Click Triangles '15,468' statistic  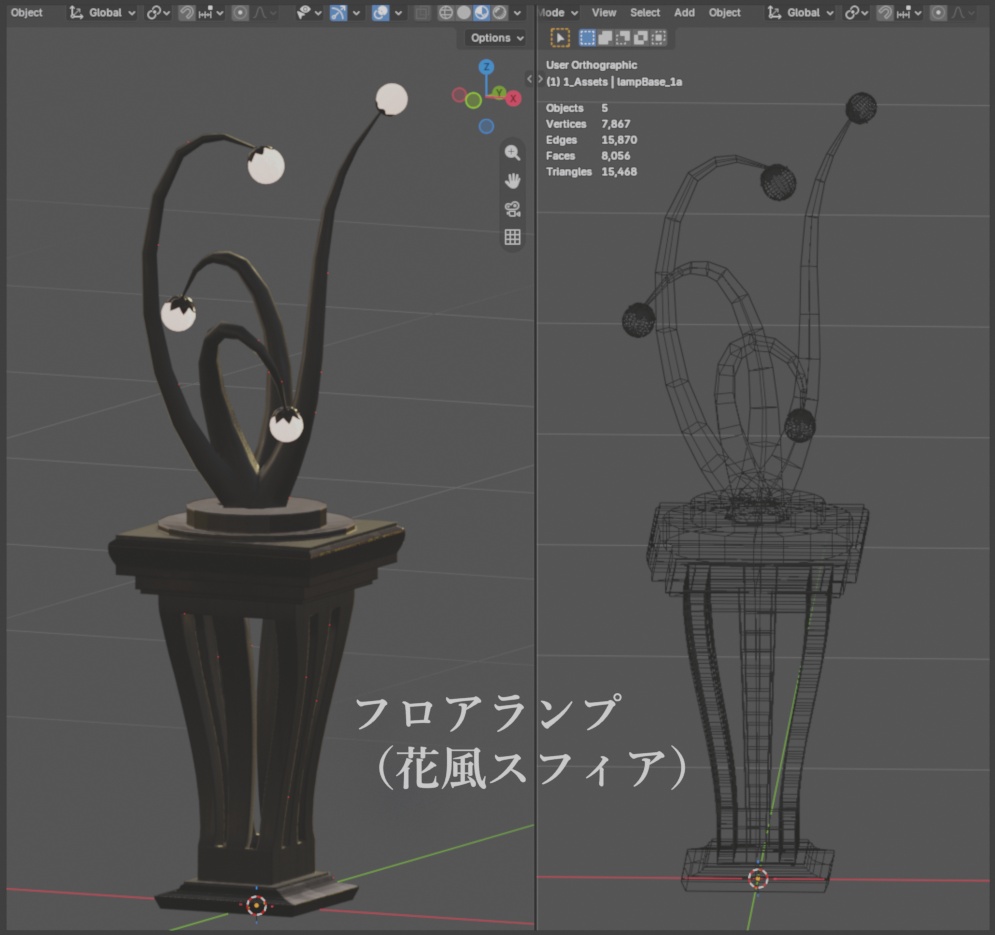pyautogui.click(x=619, y=171)
